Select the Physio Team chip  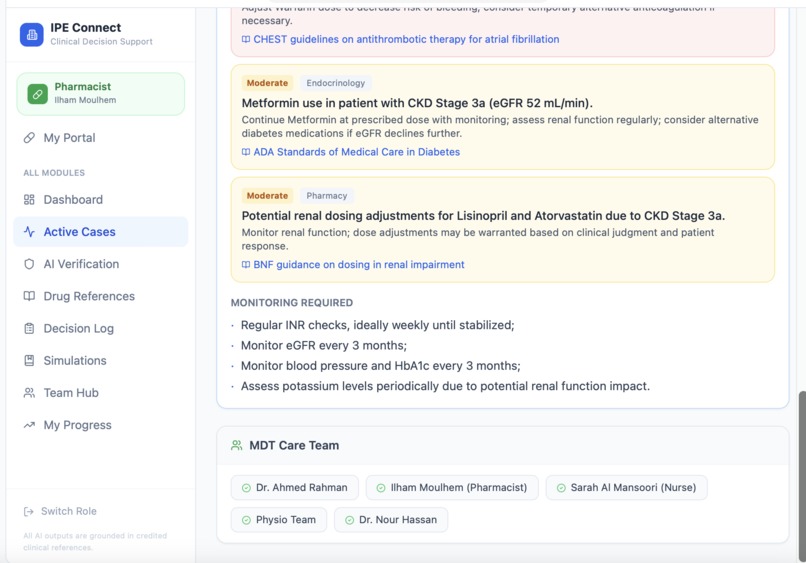279,520
